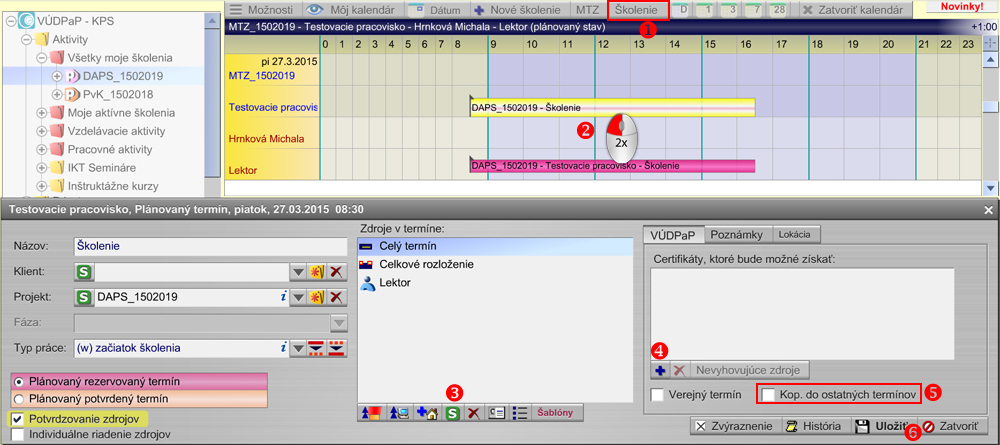This screenshot has width=1000, height=445.
Task: Add a certificate with the blue plus icon
Action: (660, 370)
